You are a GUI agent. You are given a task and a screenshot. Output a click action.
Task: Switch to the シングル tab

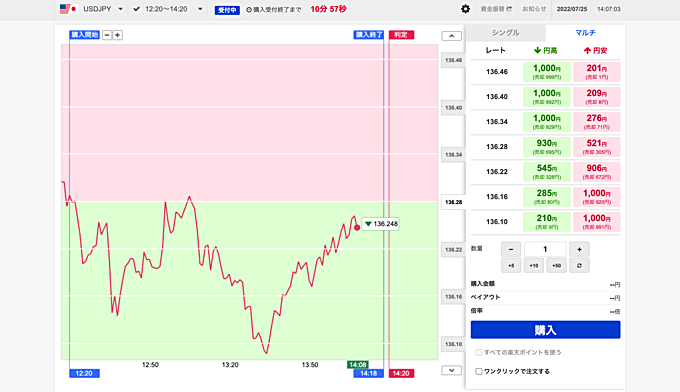coord(505,33)
